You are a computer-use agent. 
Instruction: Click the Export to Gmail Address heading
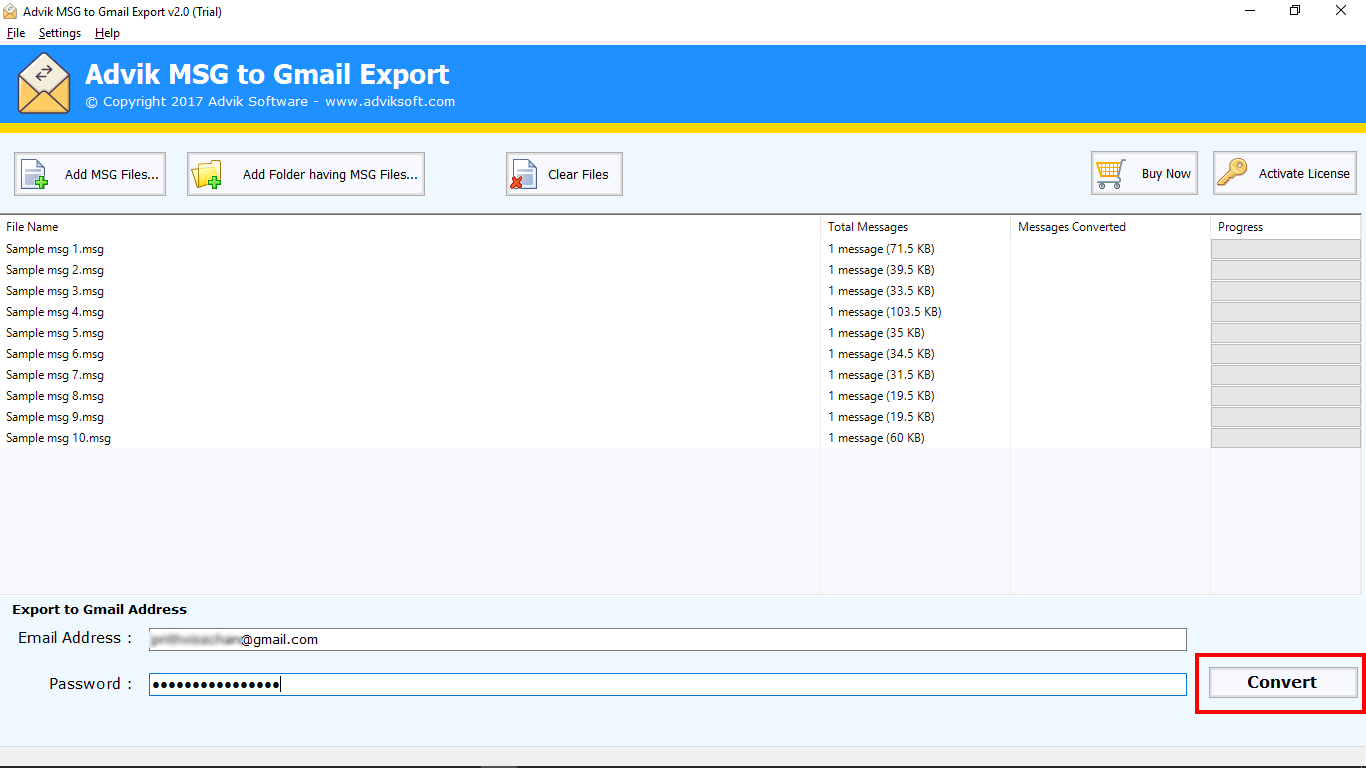point(100,609)
